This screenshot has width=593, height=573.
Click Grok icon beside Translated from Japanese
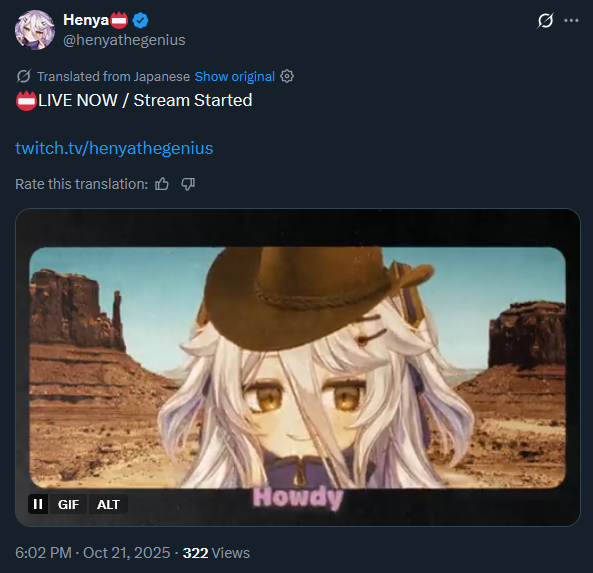(23, 76)
